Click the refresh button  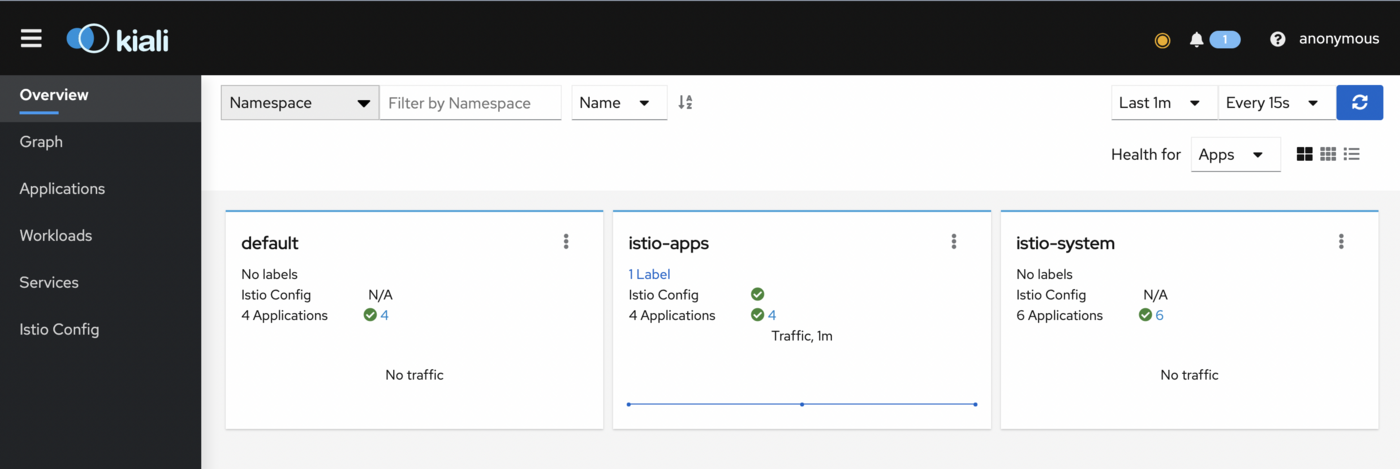(x=1359, y=103)
